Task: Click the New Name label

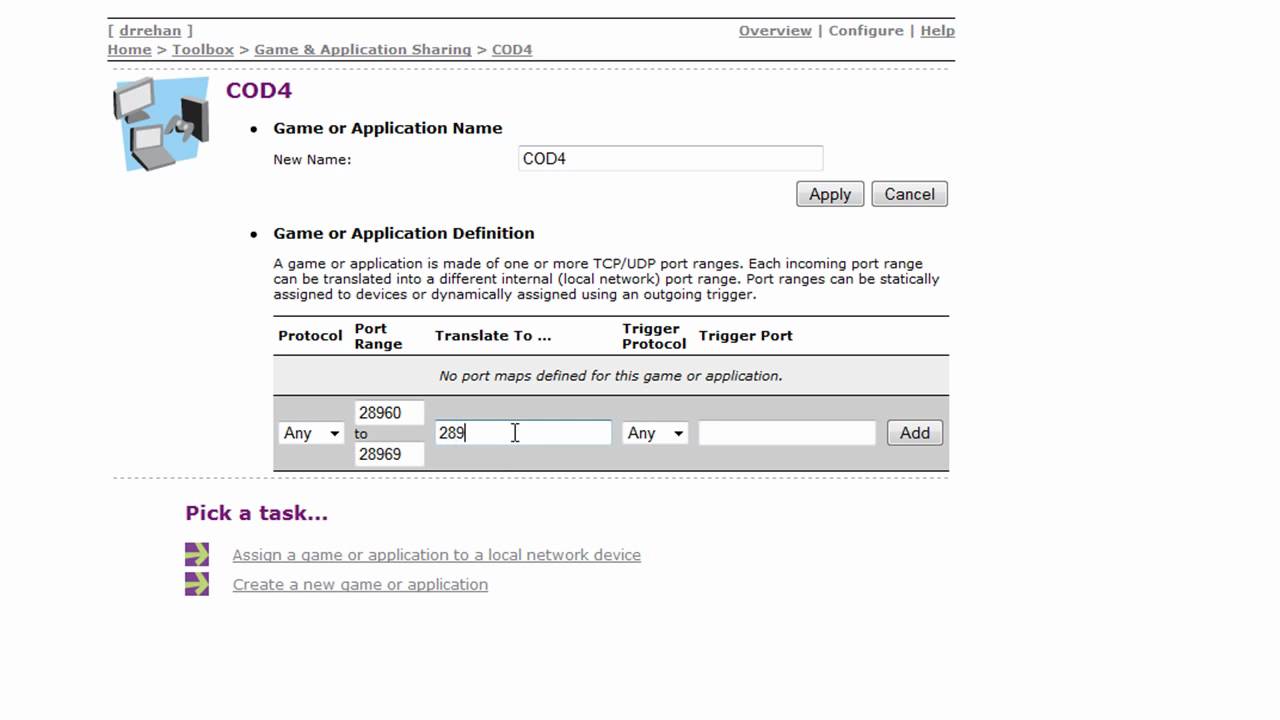Action: pos(312,159)
